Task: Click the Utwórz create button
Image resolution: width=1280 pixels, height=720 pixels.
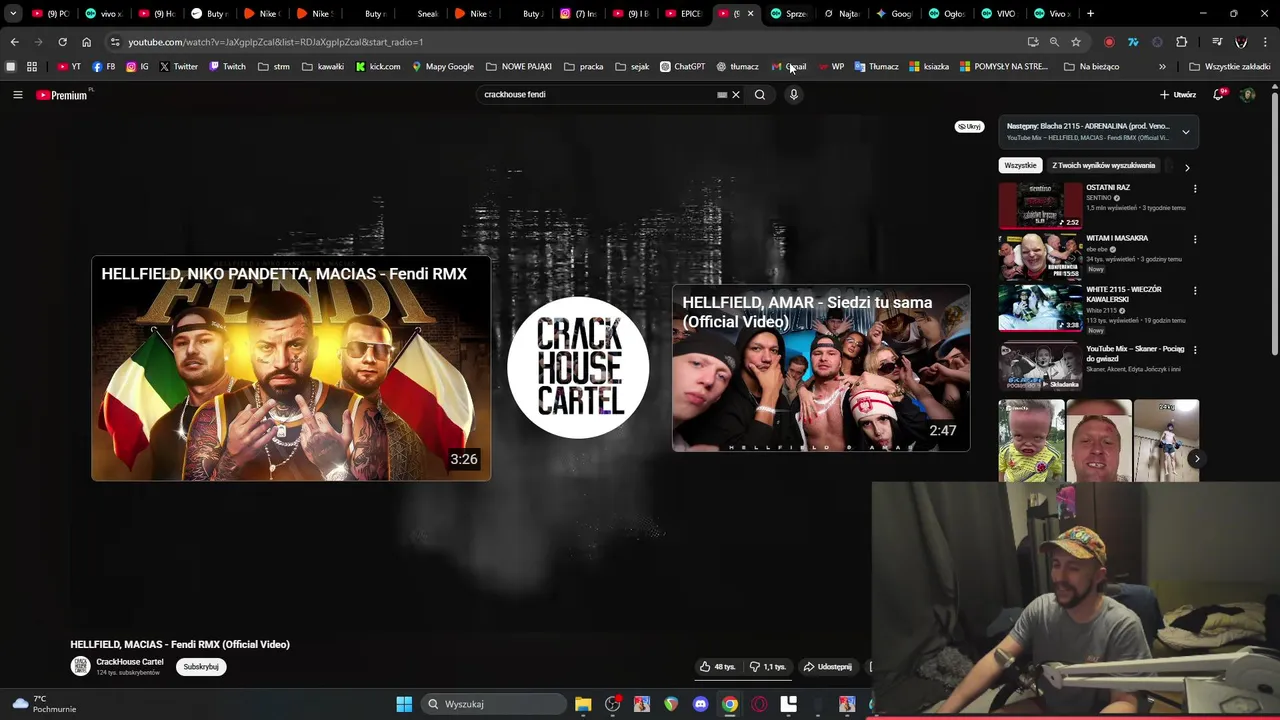Action: click(1178, 95)
